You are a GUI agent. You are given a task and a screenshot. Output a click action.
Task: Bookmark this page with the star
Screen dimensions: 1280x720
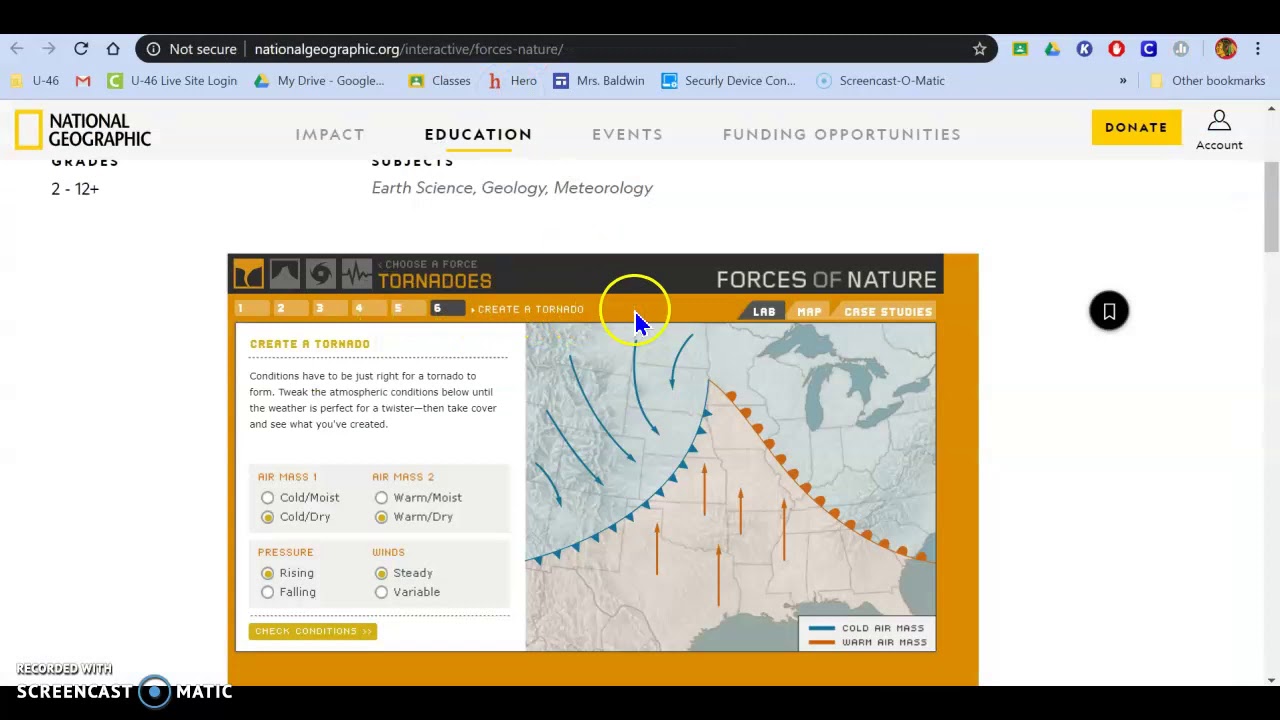(x=980, y=49)
